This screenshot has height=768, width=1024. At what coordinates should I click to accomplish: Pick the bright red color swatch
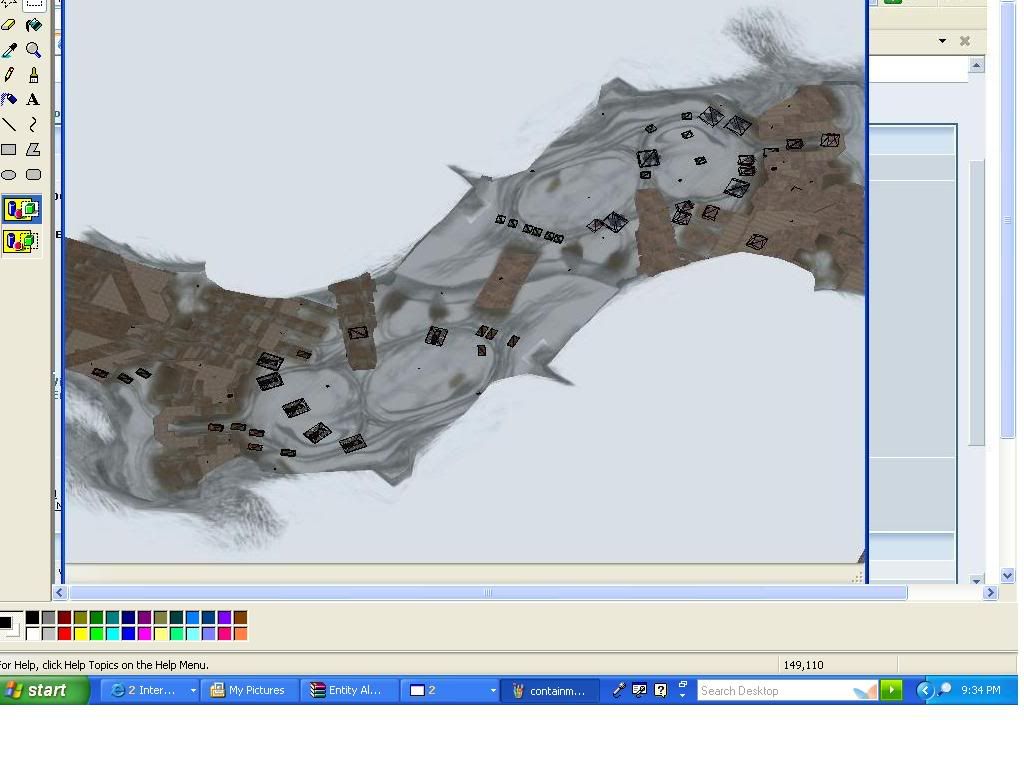pos(64,633)
